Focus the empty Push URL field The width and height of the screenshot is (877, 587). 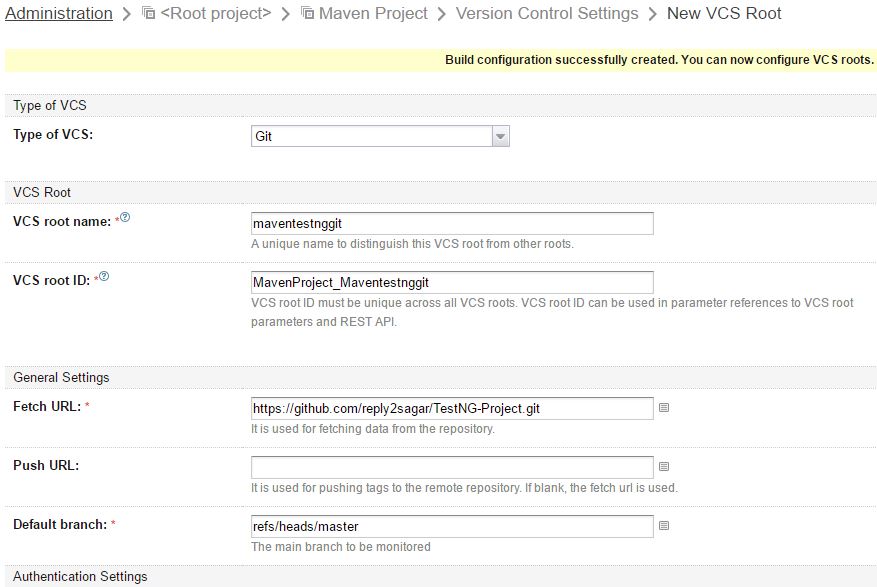pyautogui.click(x=452, y=467)
